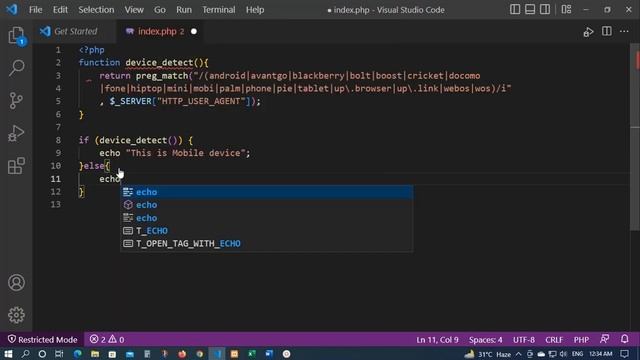Image resolution: width=640 pixels, height=360 pixels.
Task: Open Microsoft Edge from the taskbar
Action: pos(78,354)
